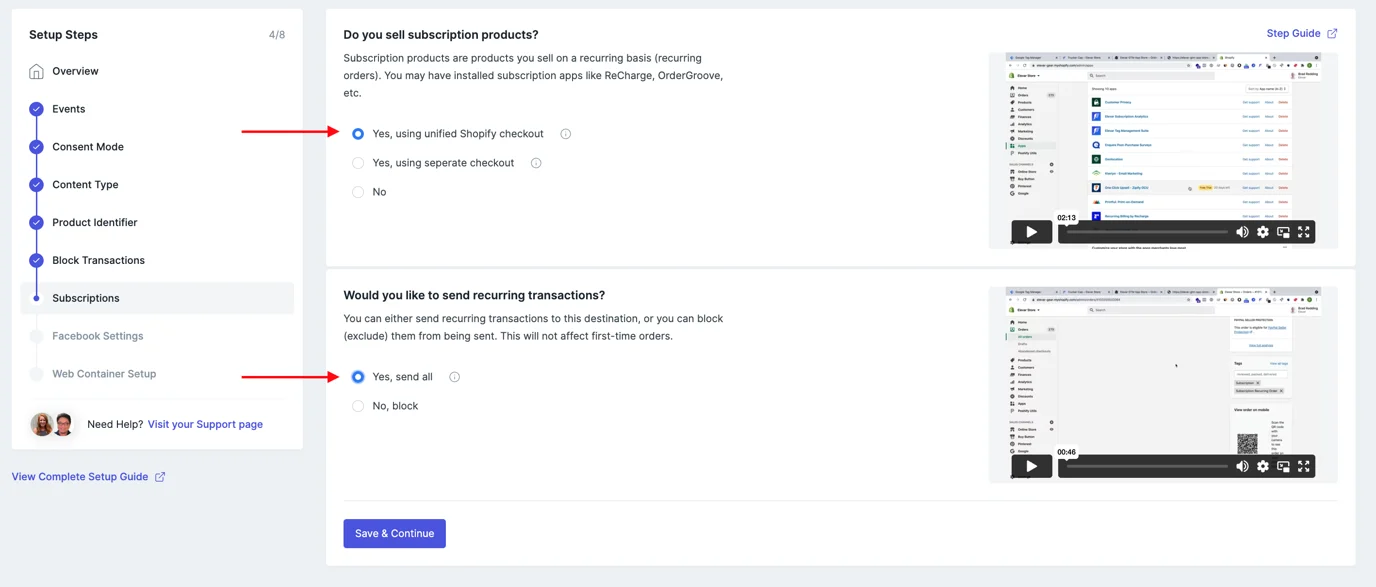Visit your Support page link
Image resolution: width=1376 pixels, height=587 pixels.
point(205,424)
